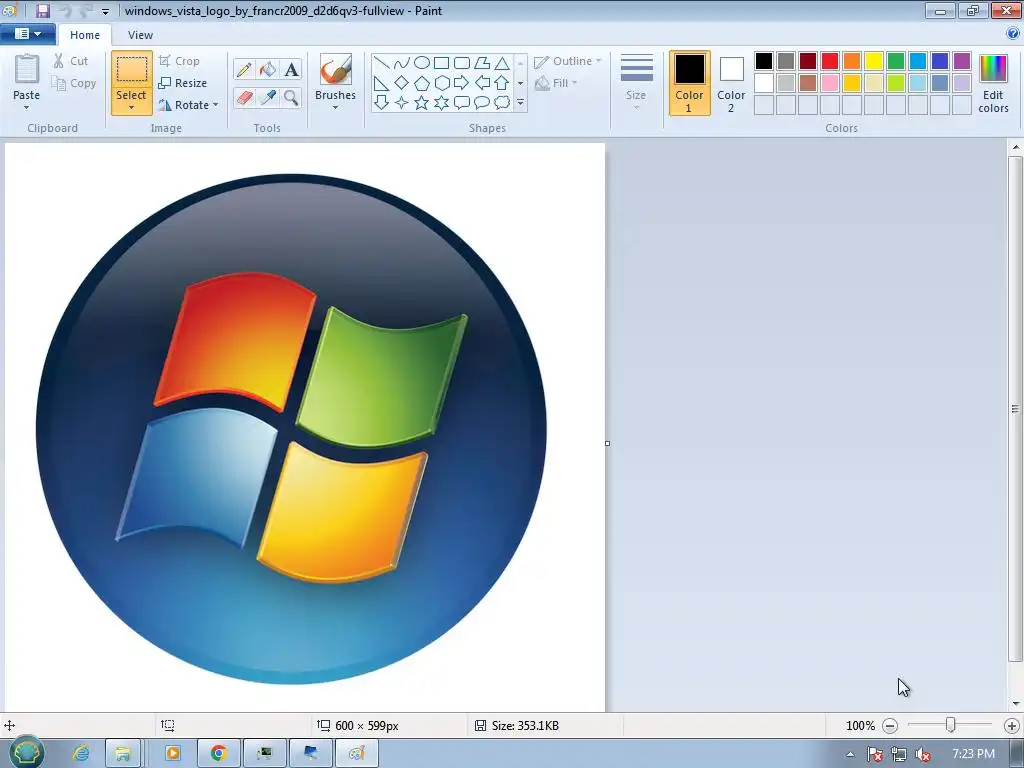The image size is (1024, 768).
Task: Choose the Left arrow shape
Action: pos(482,83)
